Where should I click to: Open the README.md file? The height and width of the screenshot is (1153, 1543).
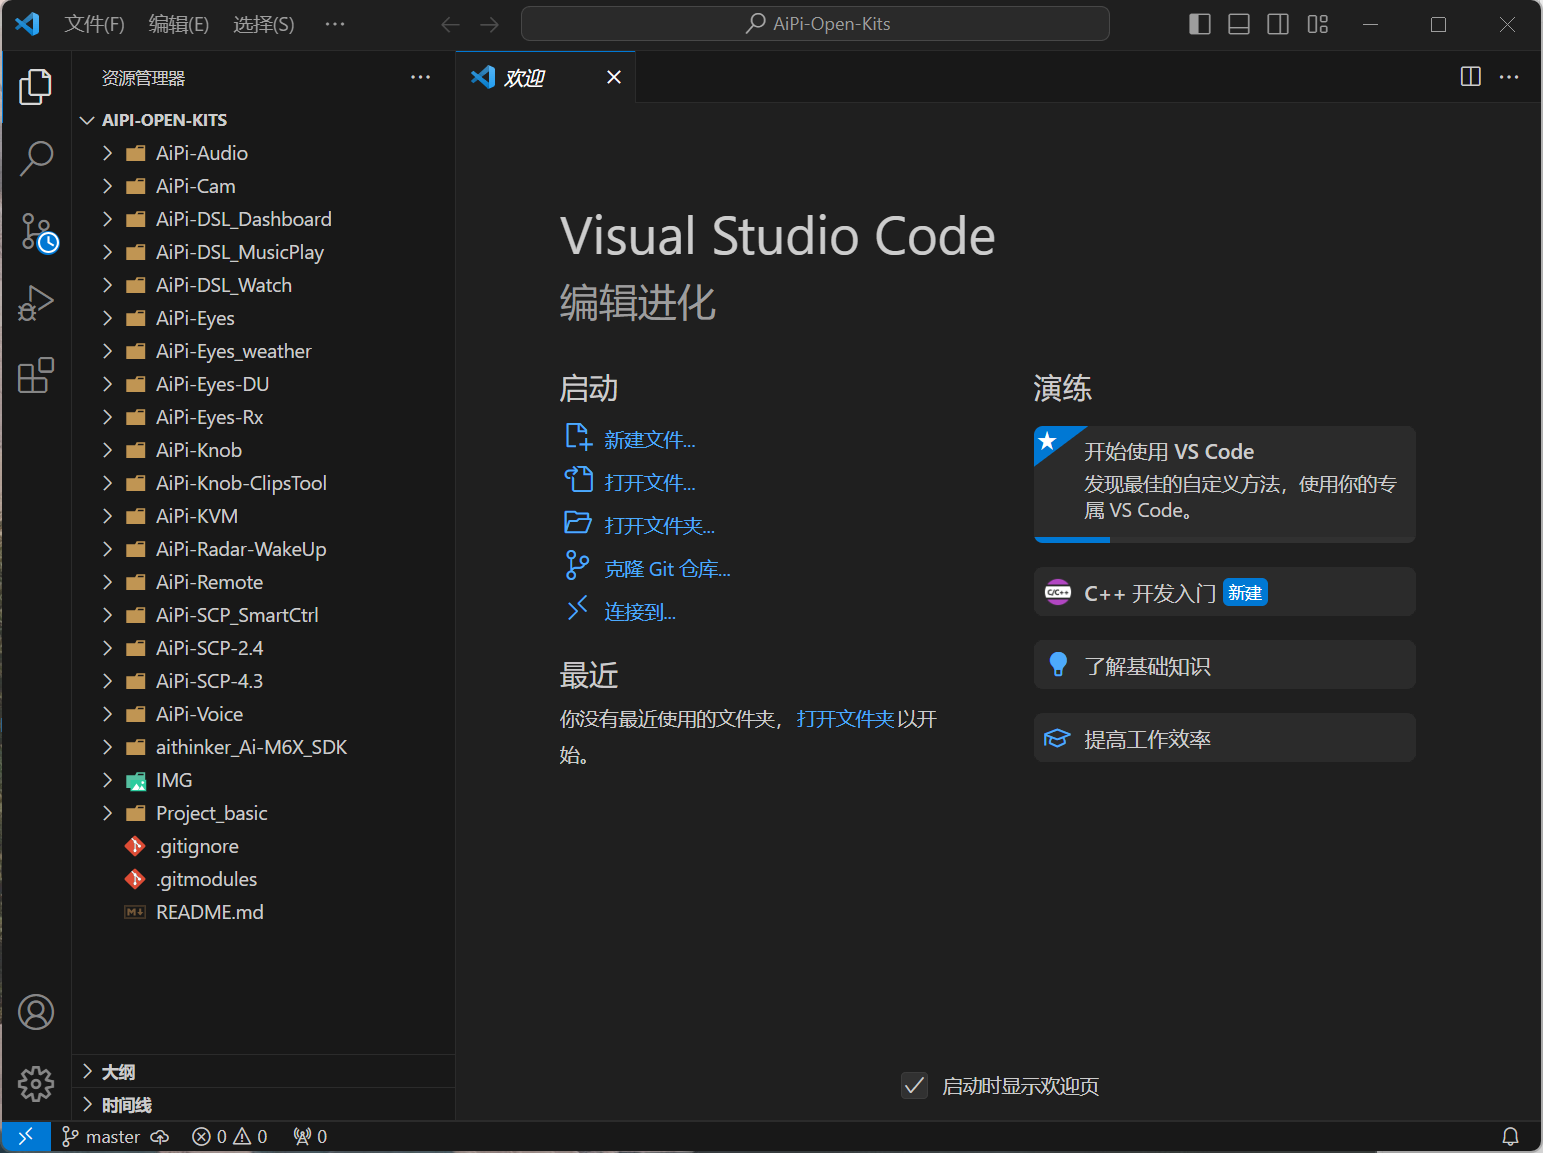tap(264, 912)
